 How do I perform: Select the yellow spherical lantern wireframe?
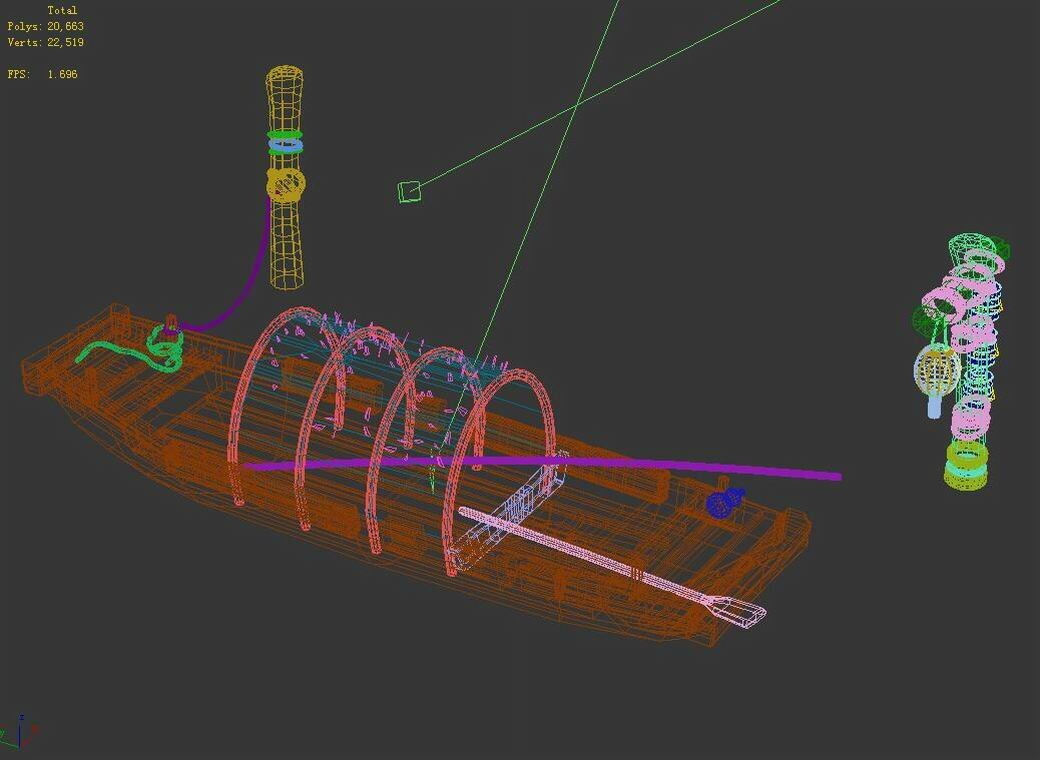(937, 371)
